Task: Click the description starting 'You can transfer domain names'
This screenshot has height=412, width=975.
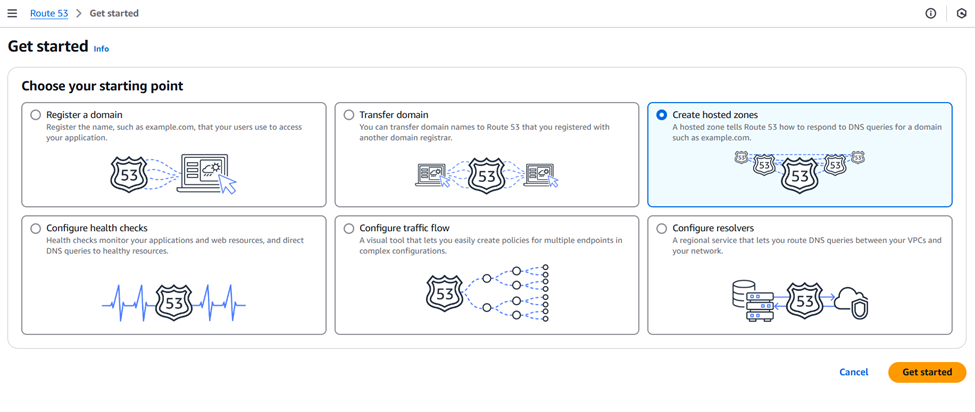Action: coord(485,132)
